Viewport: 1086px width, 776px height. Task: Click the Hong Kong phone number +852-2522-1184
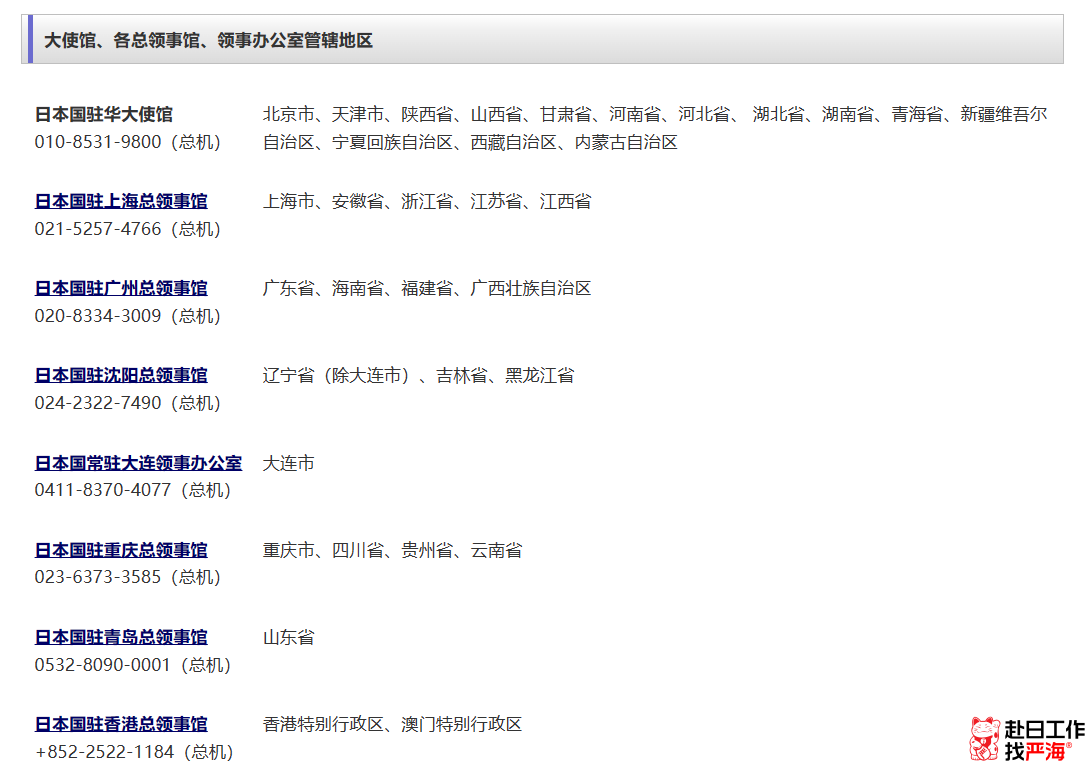(105, 752)
